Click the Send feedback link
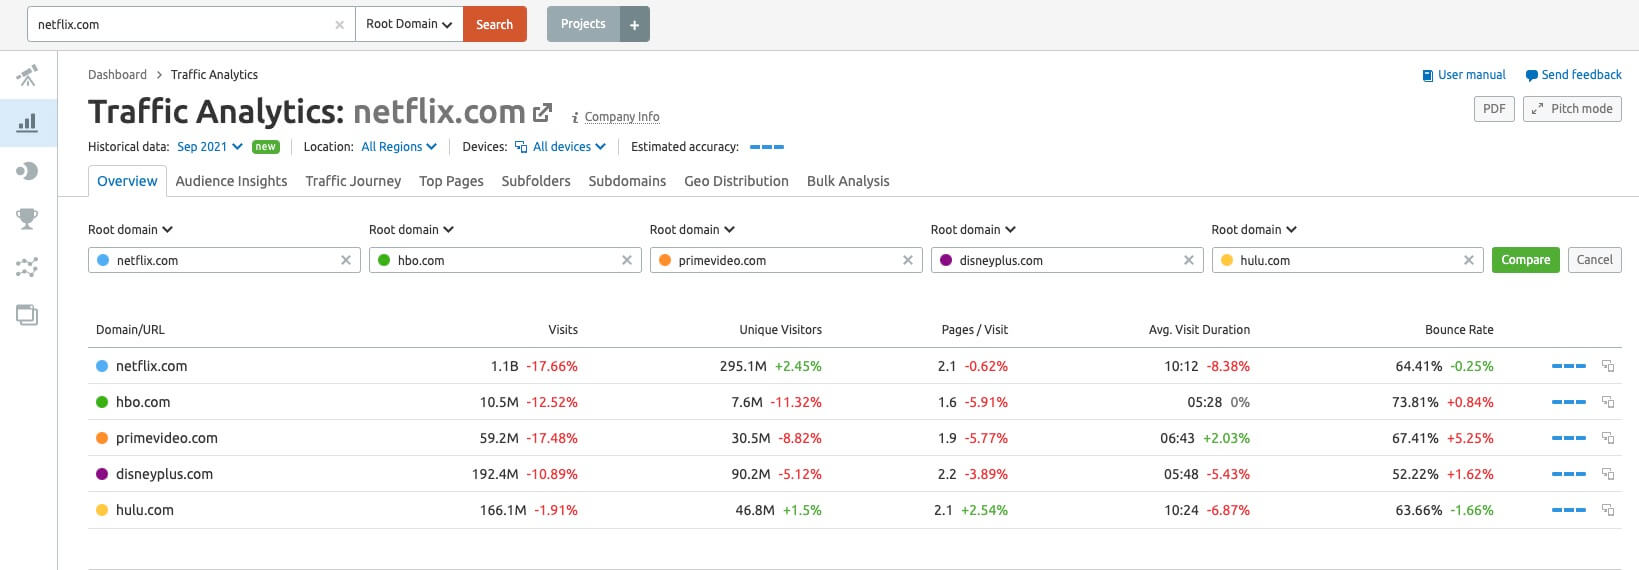Image resolution: width=1639 pixels, height=570 pixels. pos(1573,75)
